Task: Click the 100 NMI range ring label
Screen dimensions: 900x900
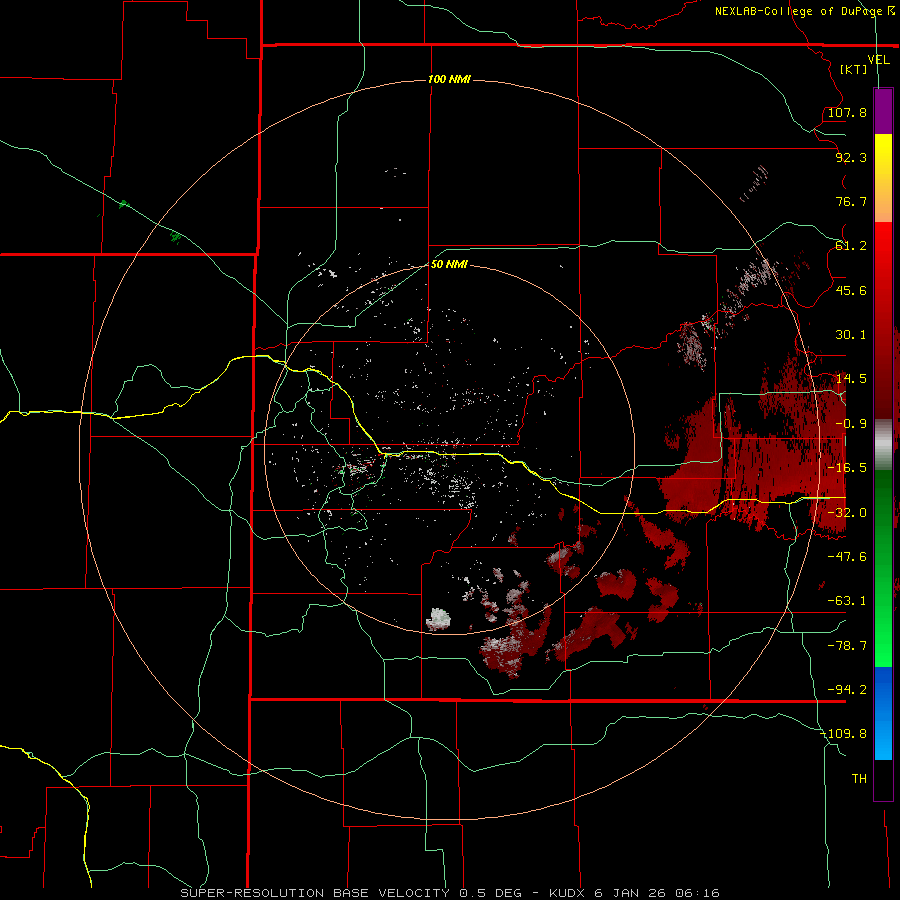Action: coord(449,79)
